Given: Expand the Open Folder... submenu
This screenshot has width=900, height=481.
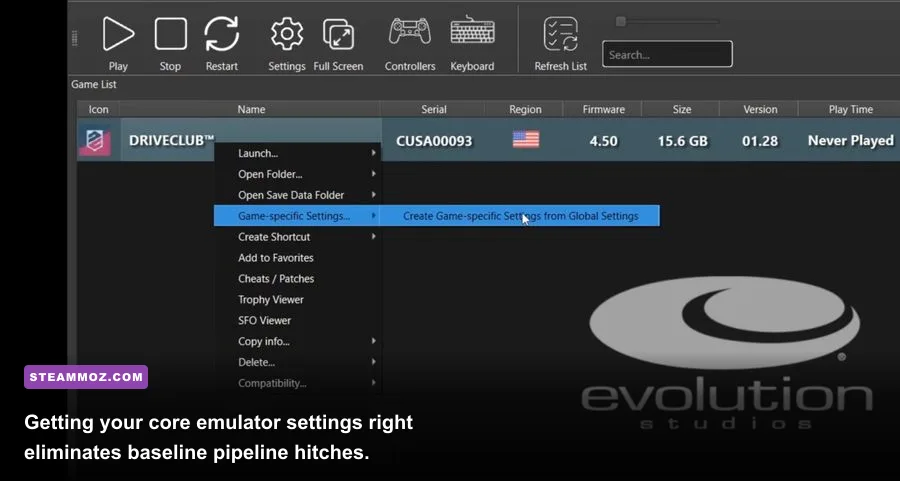Looking at the screenshot, I should click(x=297, y=174).
